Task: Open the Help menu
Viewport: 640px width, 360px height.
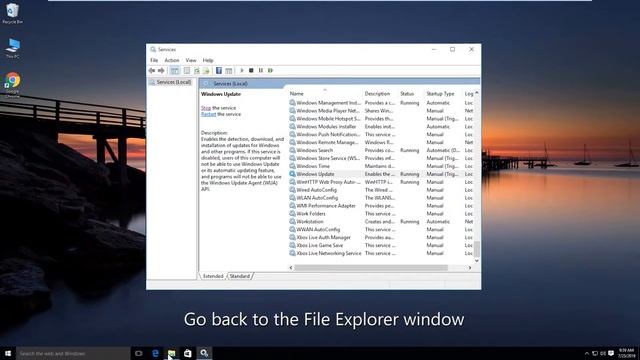Action: click(x=208, y=60)
